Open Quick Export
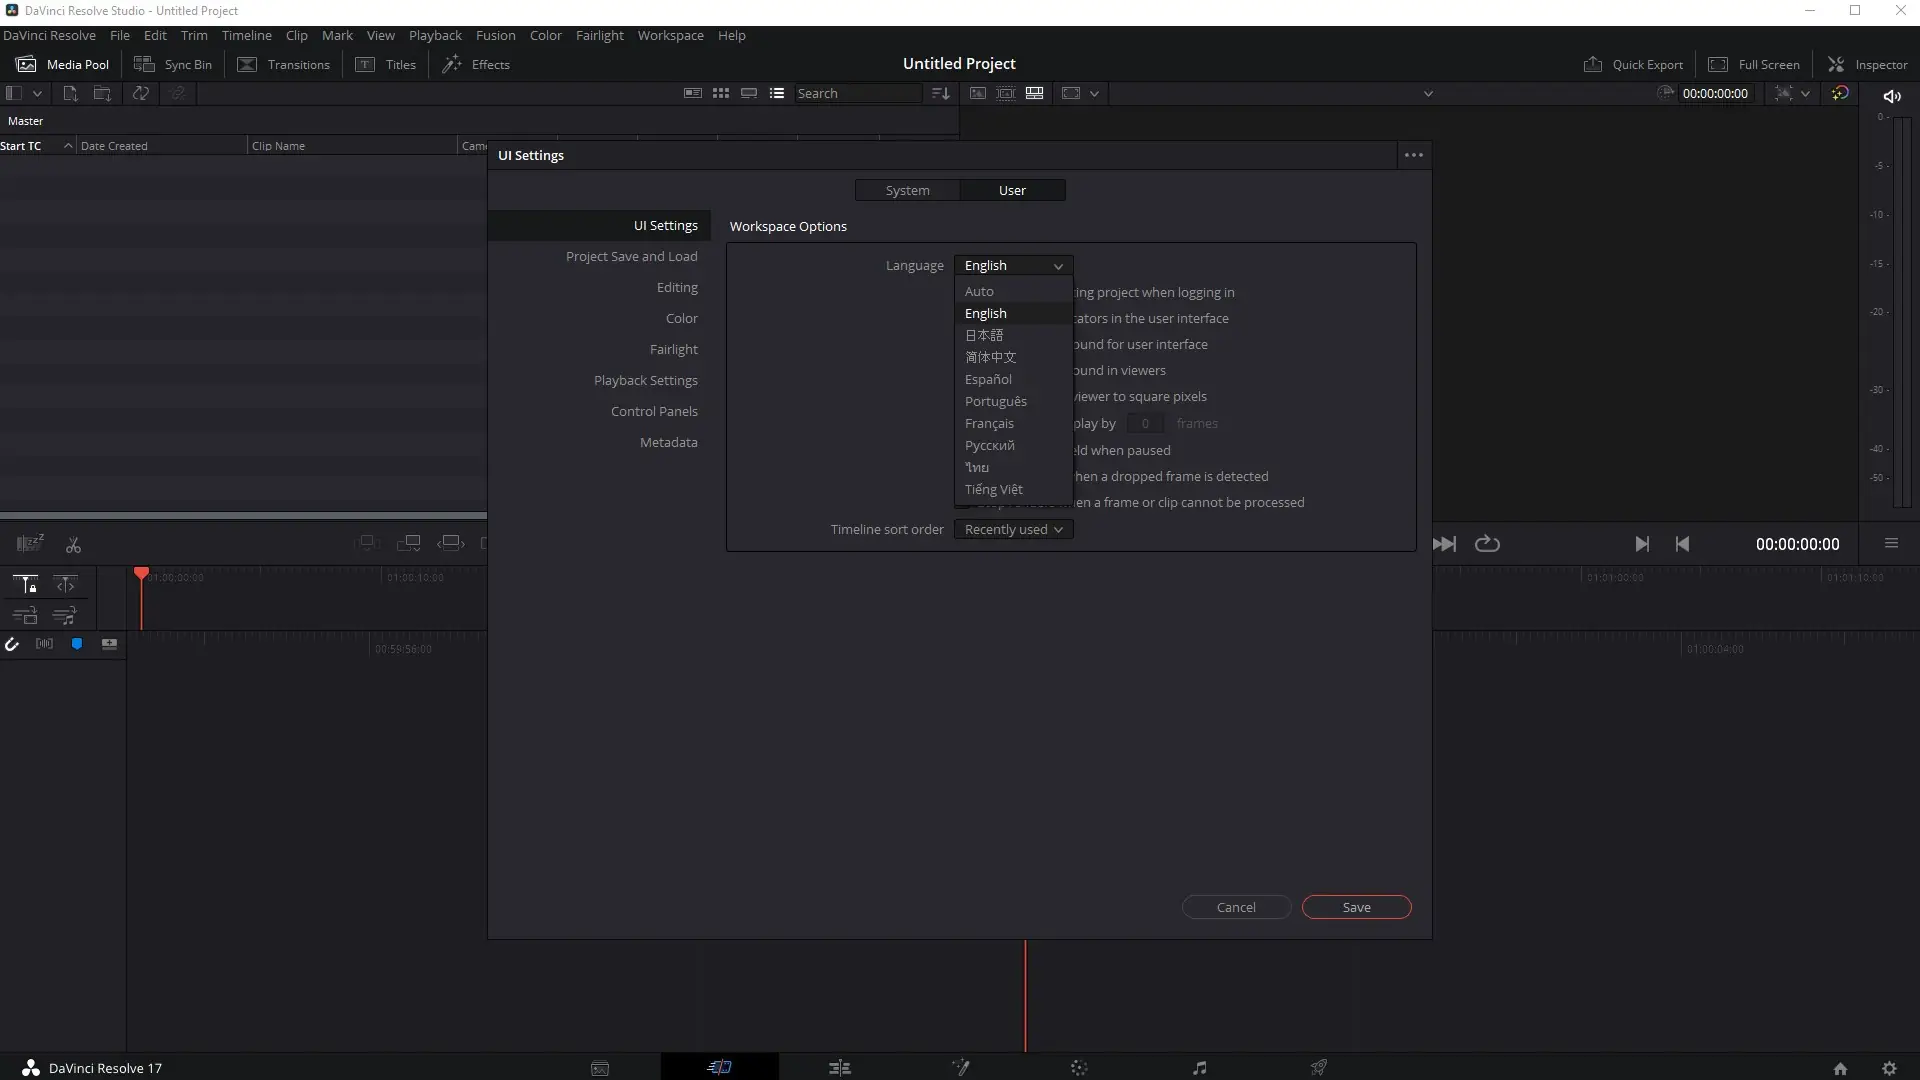 [1633, 64]
